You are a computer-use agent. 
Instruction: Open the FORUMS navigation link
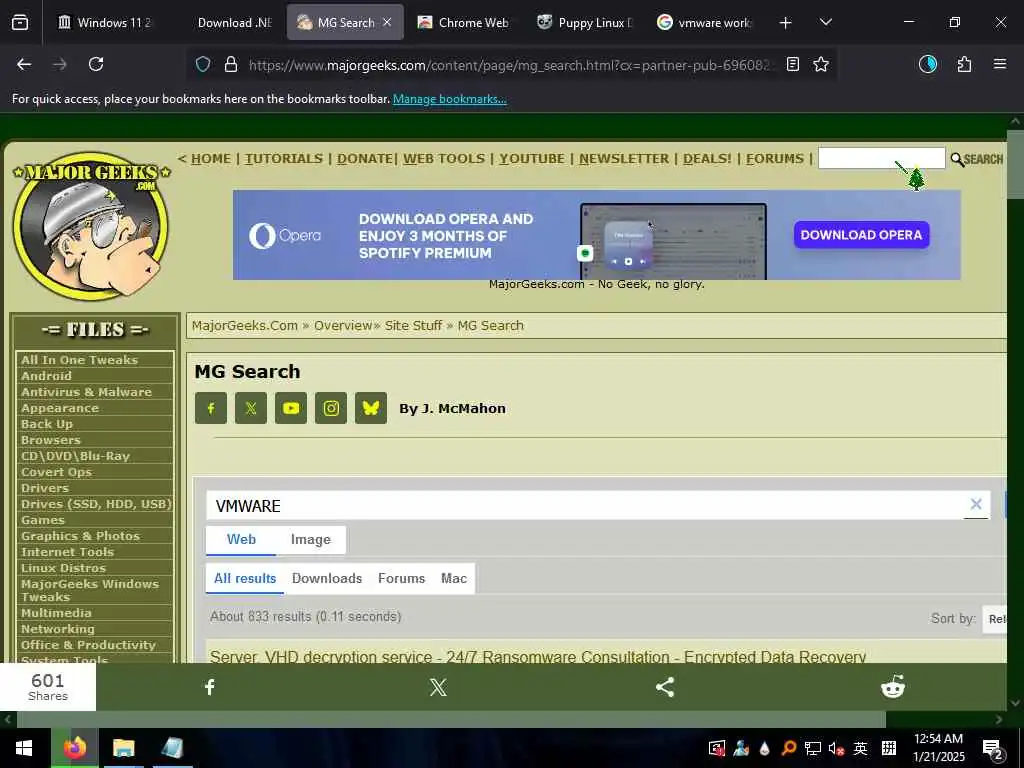(775, 159)
